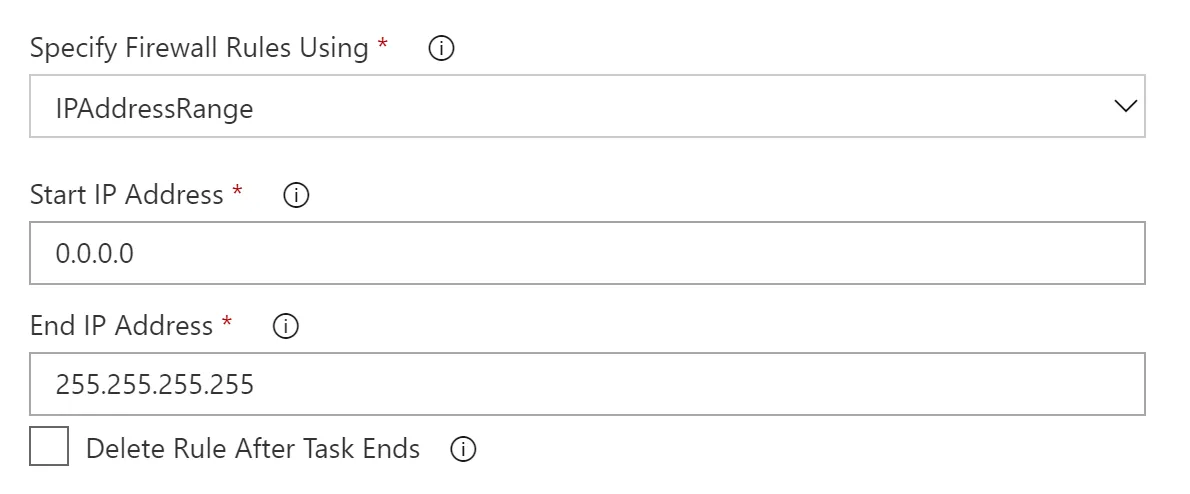Click the End IP Address label
1190x494 pixels.
[x=121, y=326]
